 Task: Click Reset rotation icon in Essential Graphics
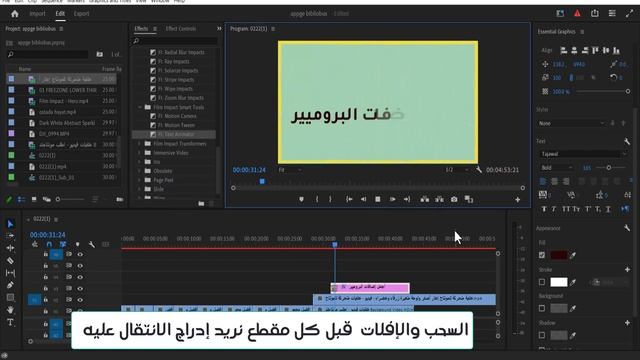pos(613,77)
